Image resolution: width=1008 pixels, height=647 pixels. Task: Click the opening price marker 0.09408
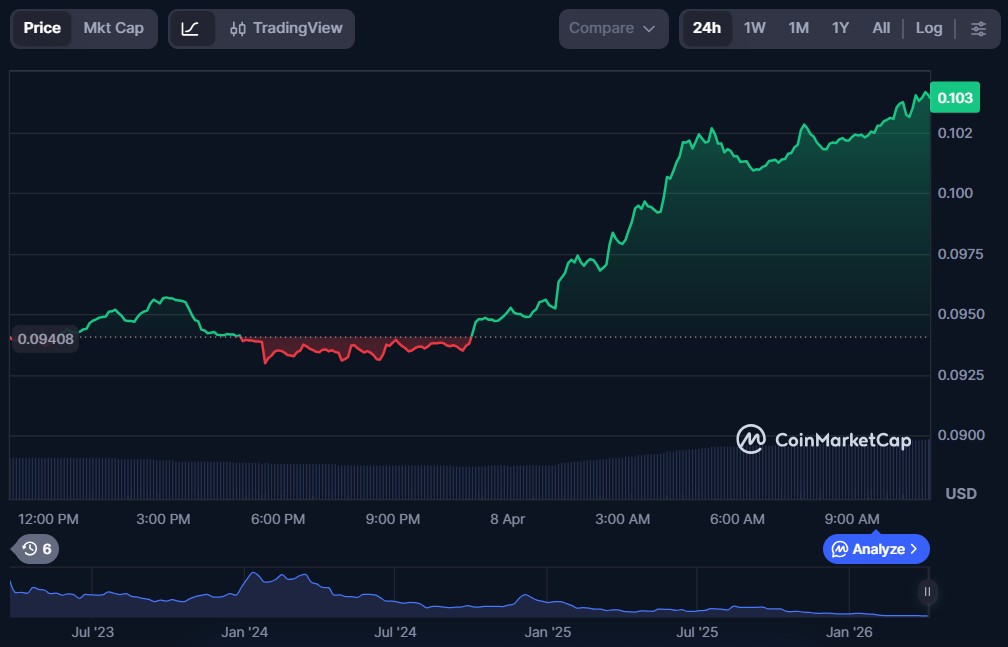click(45, 339)
